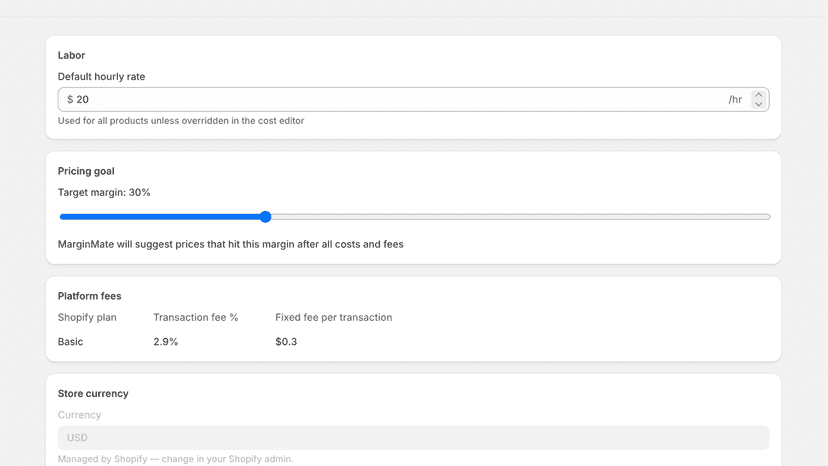Click the "Platform fees" section heading
Screen dimensions: 828x466
click(x=89, y=296)
